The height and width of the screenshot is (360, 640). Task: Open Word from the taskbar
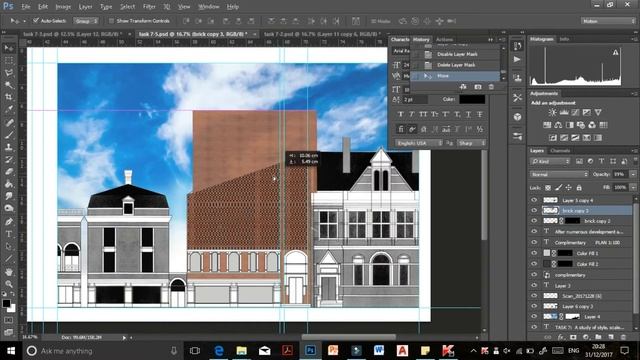[x=379, y=351]
